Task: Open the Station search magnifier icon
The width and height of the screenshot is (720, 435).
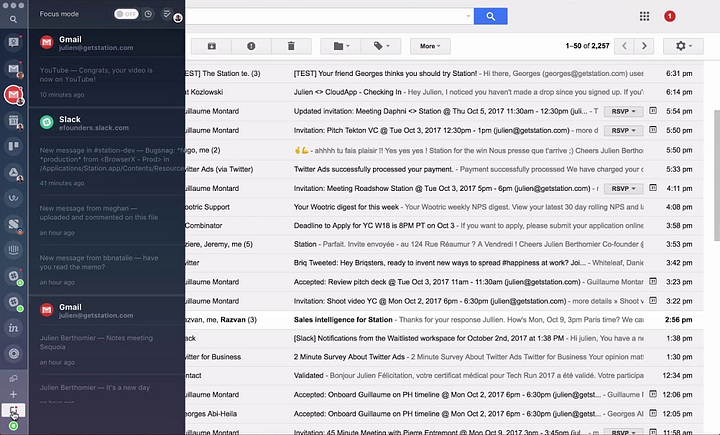Action: [13, 15]
